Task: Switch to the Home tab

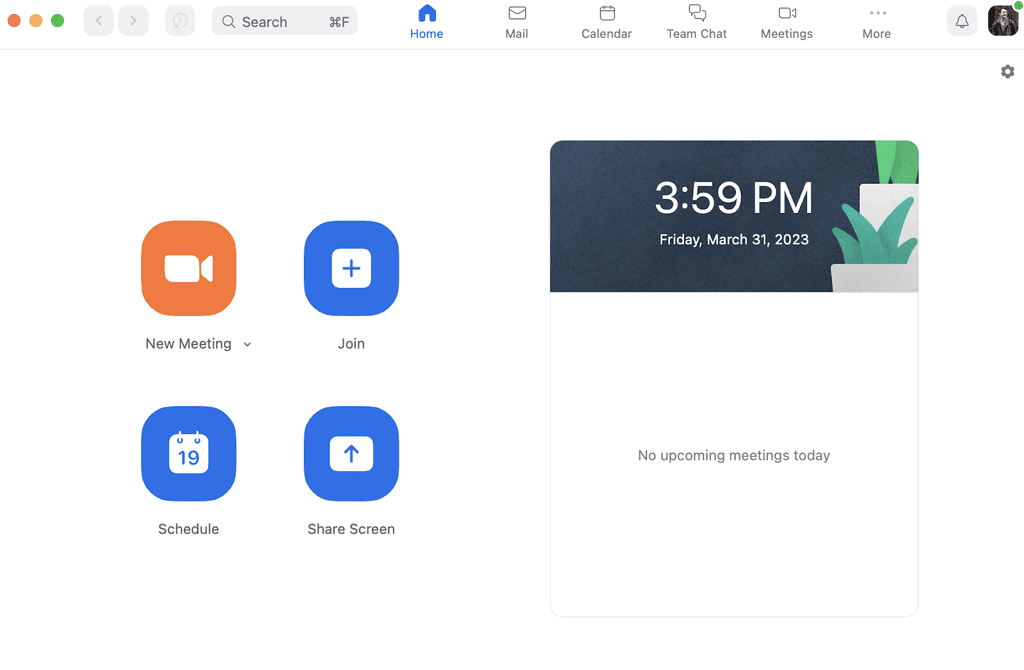Action: click(426, 21)
